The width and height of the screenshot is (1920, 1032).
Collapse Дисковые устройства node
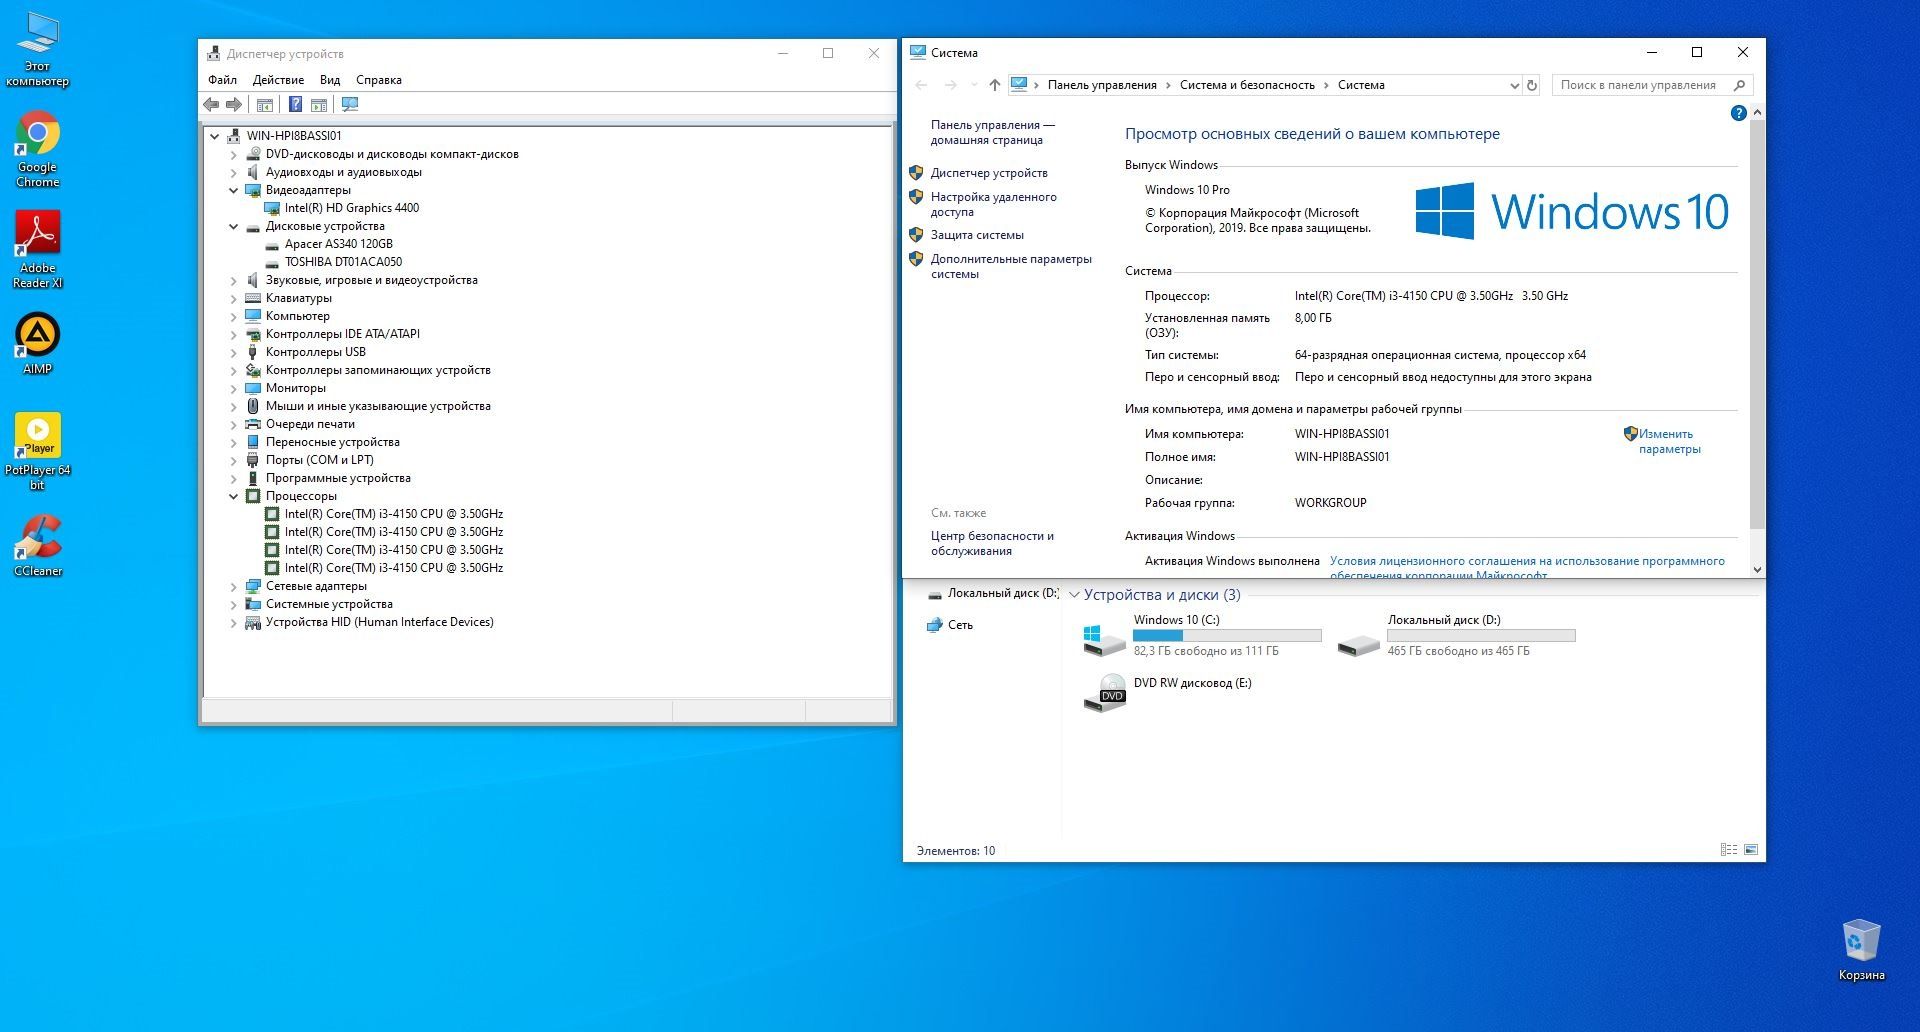(234, 226)
